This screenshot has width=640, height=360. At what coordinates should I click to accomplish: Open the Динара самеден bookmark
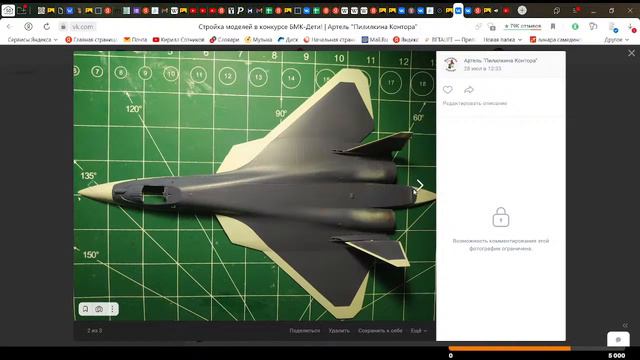point(555,40)
